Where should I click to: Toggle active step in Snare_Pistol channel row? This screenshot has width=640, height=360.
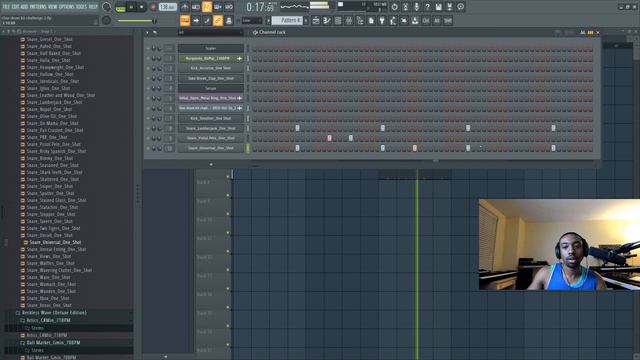[329, 138]
